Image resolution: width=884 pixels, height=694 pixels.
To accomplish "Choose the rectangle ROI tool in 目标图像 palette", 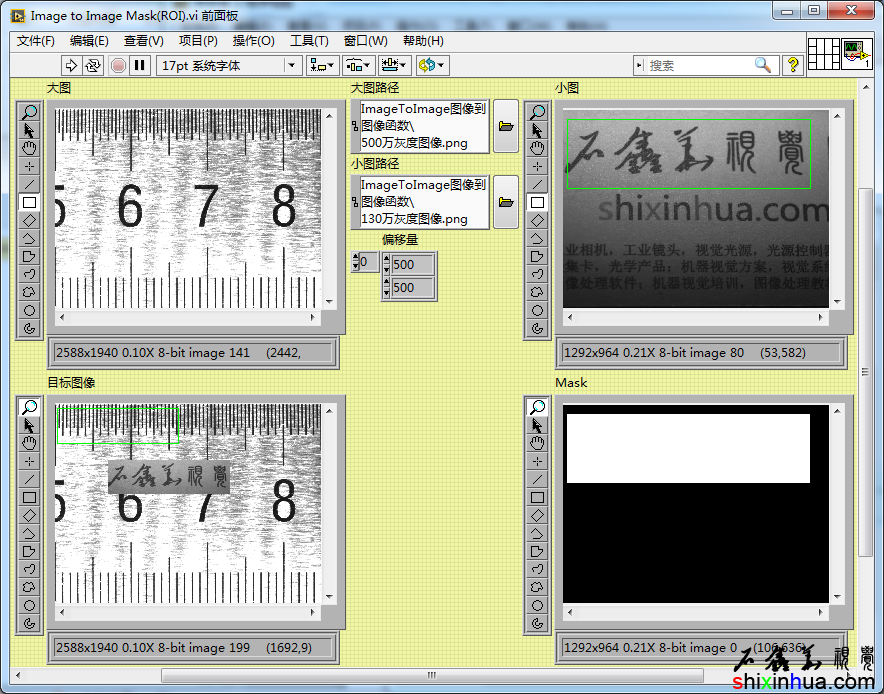I will [30, 497].
